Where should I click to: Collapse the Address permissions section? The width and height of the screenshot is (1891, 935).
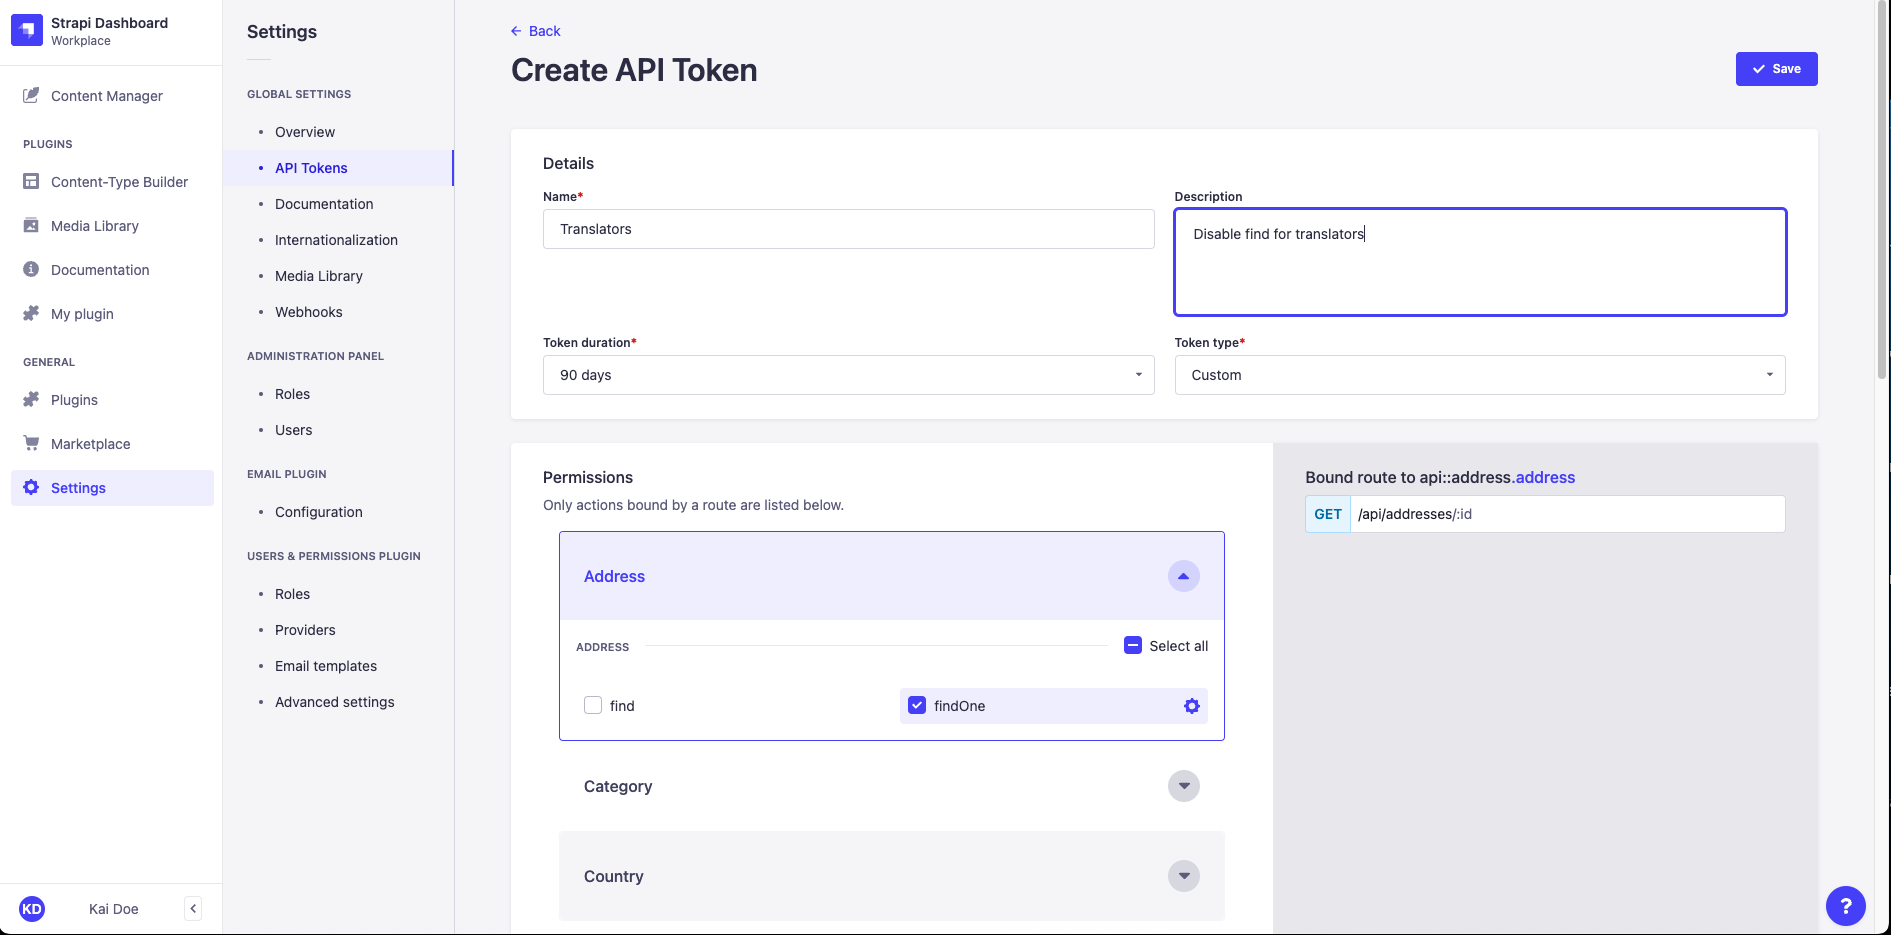pos(1183,576)
